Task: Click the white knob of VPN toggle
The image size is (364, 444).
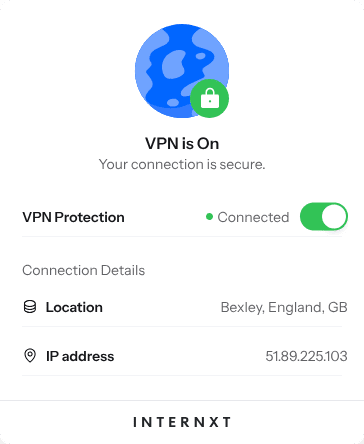Action: point(334,217)
